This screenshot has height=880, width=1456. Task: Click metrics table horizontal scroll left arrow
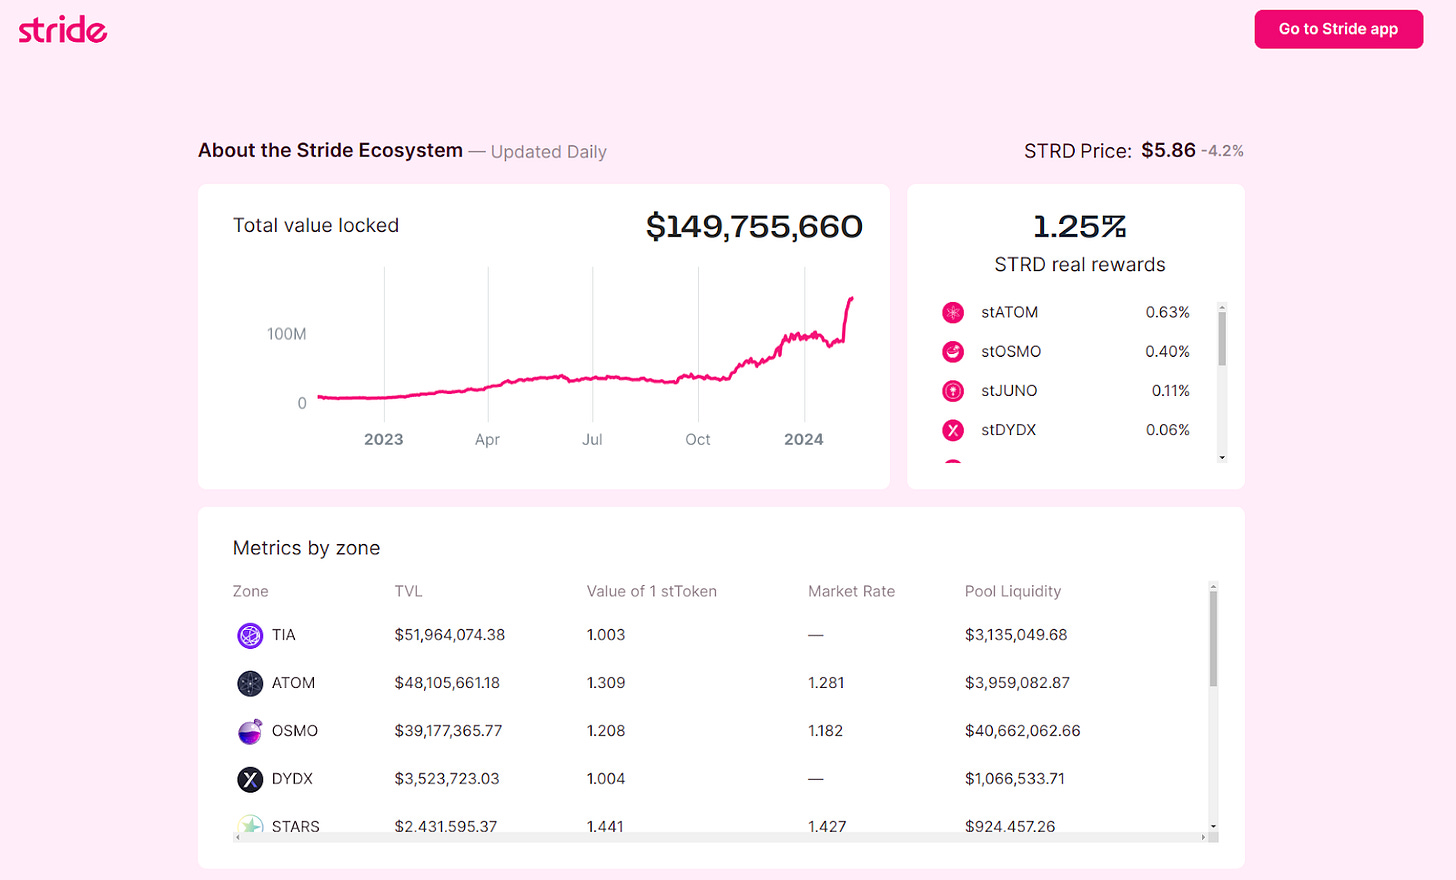(238, 837)
